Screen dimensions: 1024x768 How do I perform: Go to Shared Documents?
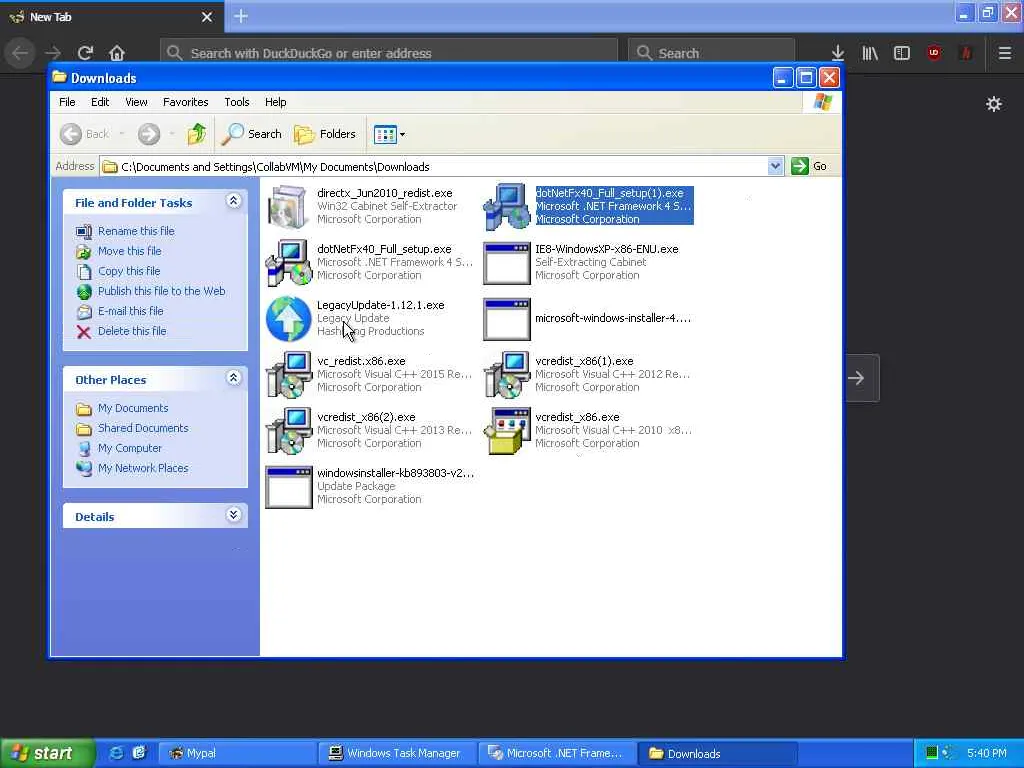click(x=143, y=428)
